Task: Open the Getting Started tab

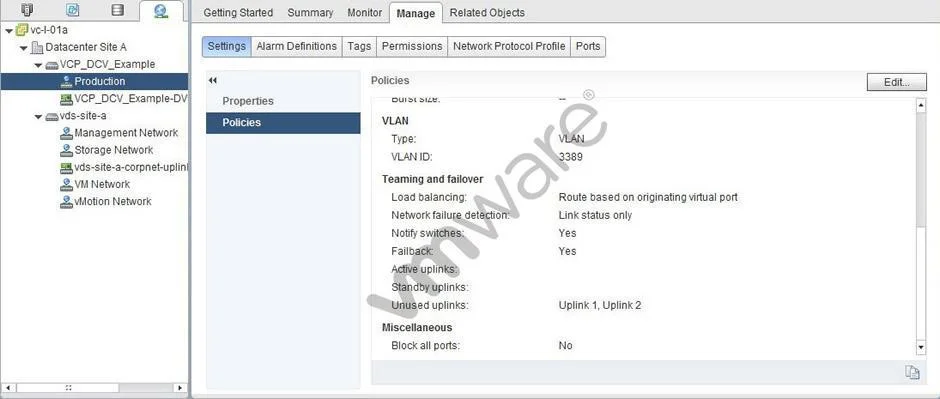Action: click(238, 13)
